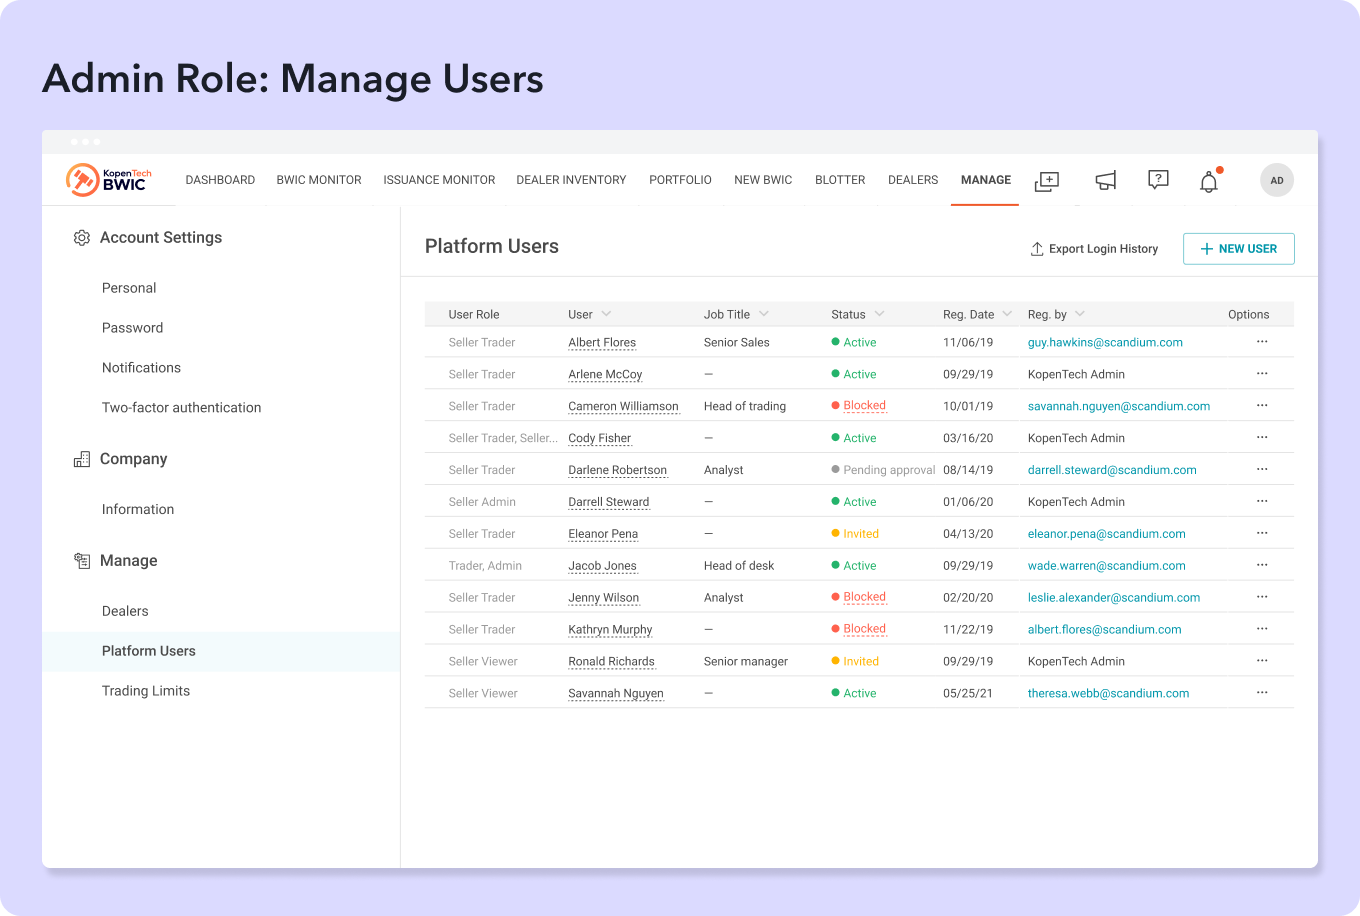Image resolution: width=1360 pixels, height=916 pixels.
Task: Open the AD user avatar menu
Action: pos(1277,180)
